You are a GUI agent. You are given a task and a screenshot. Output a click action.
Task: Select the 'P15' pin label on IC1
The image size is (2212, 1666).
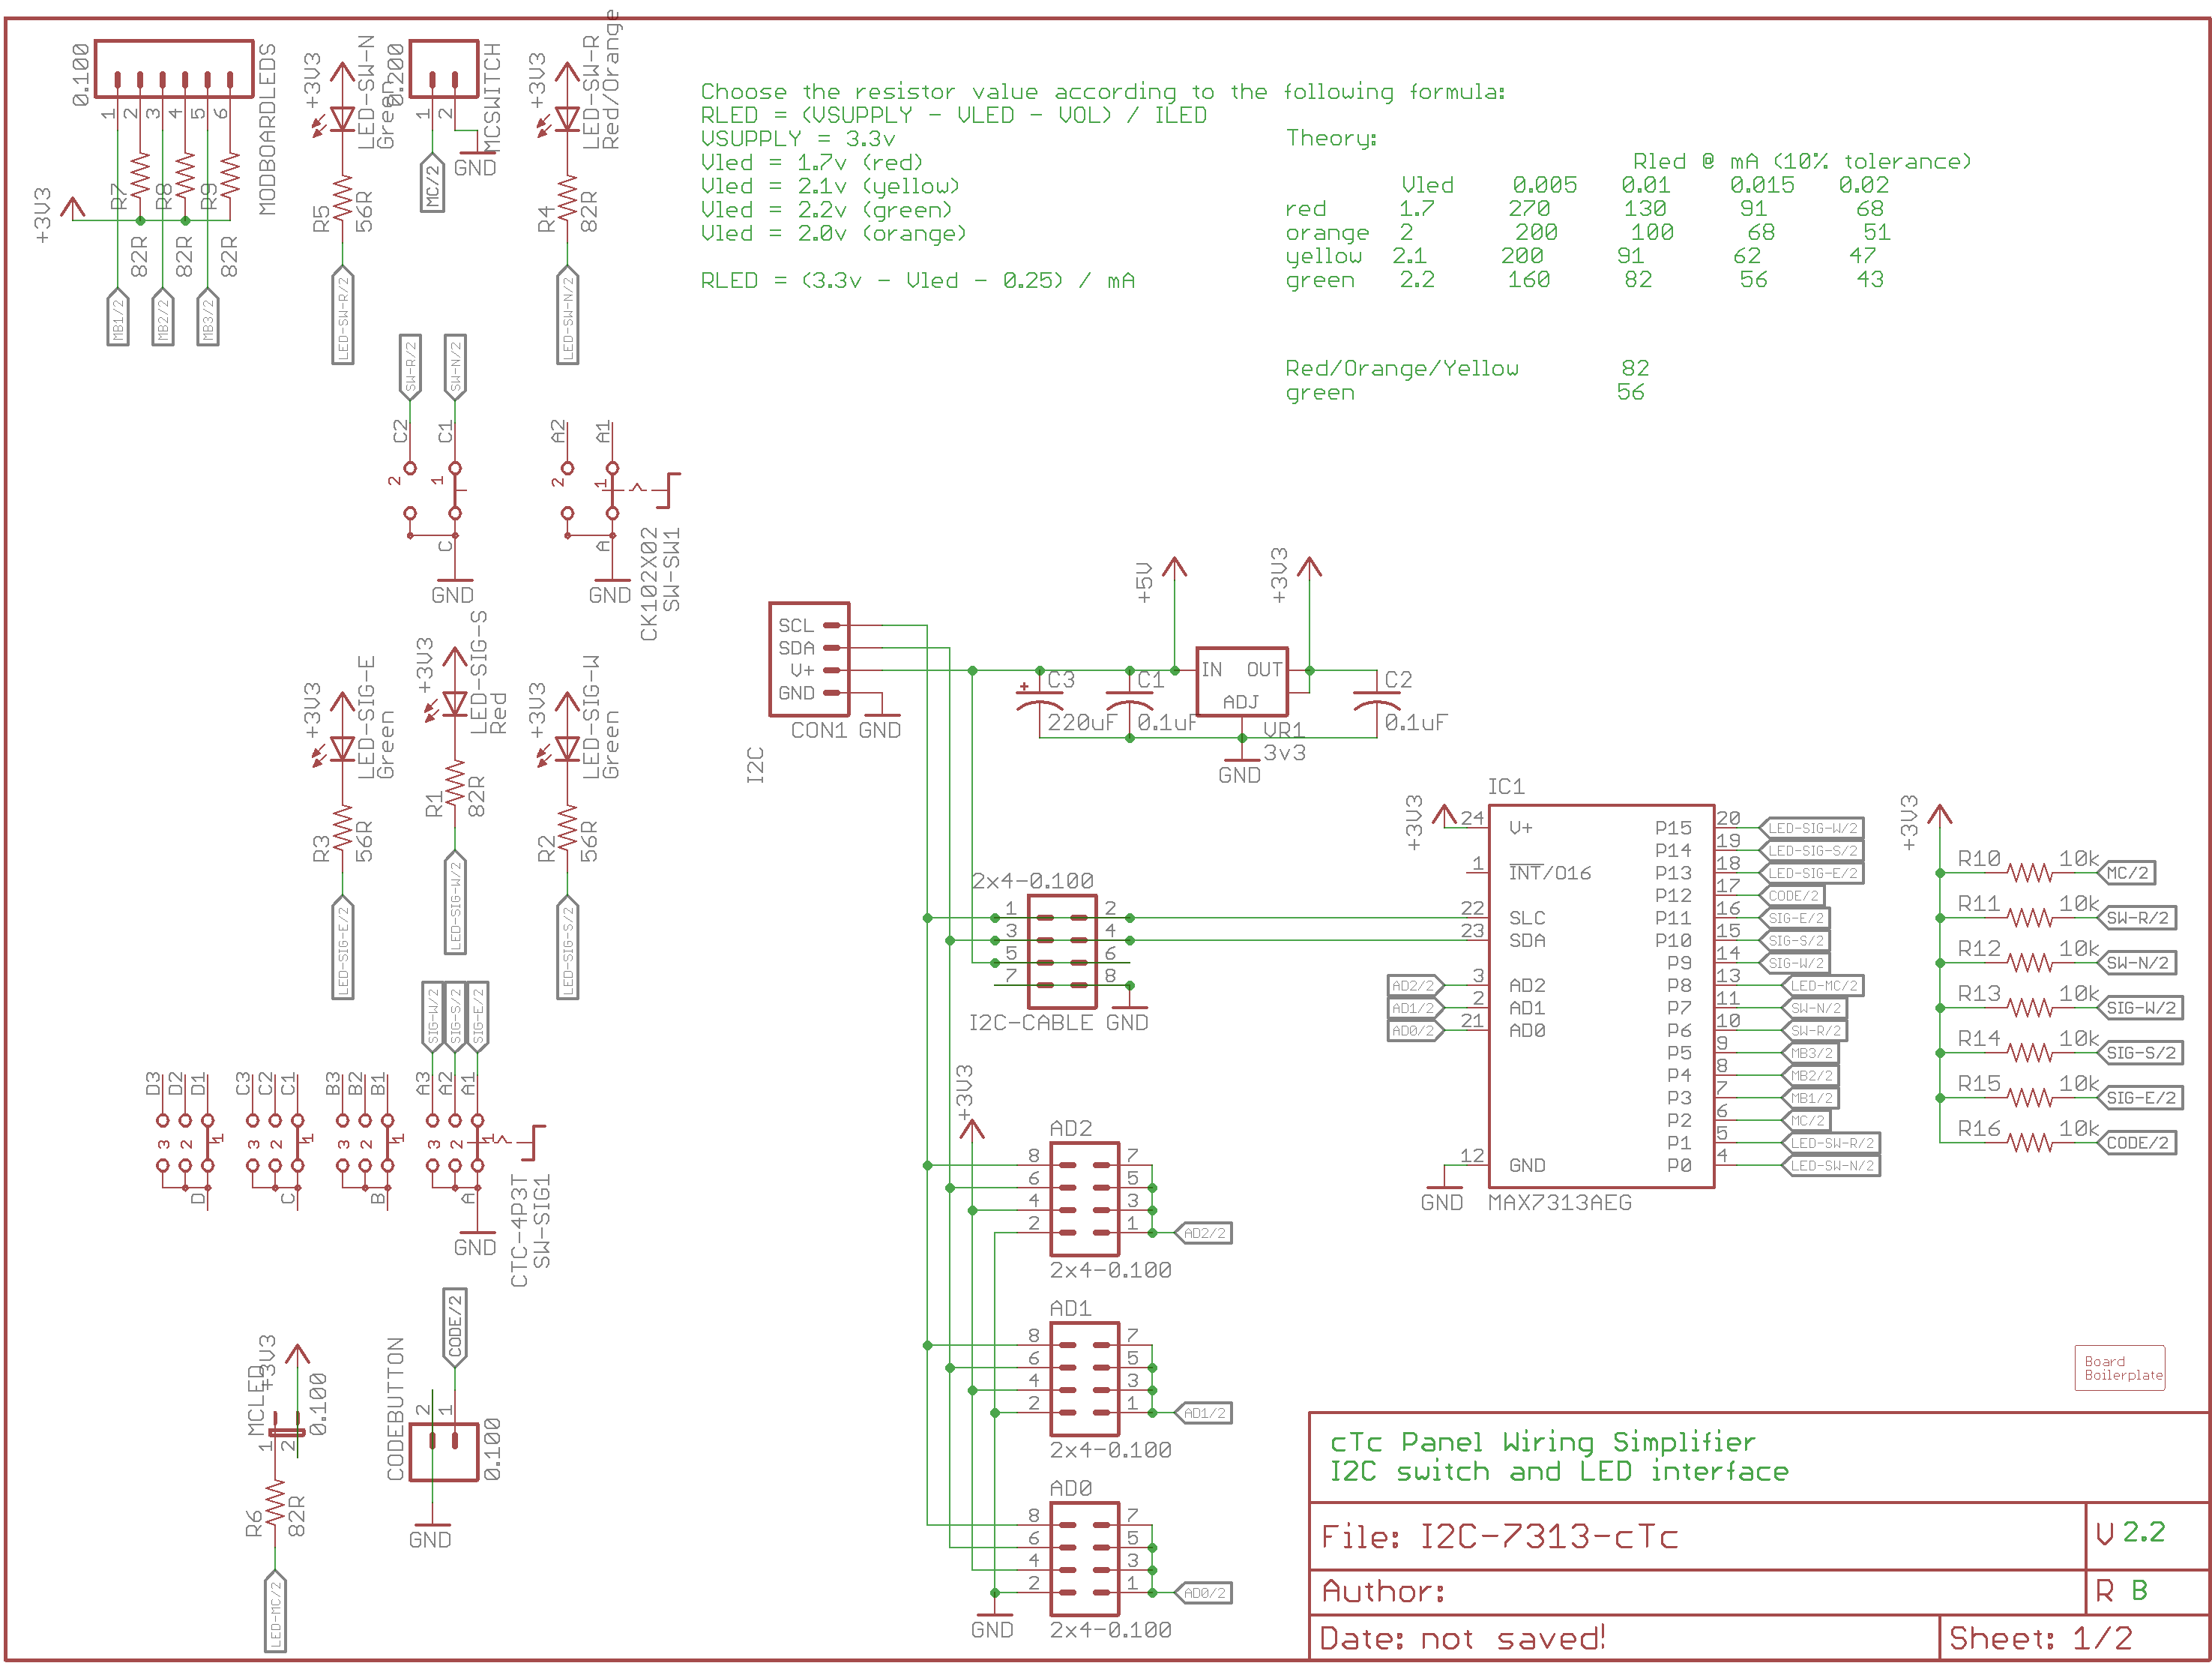[x=1673, y=828]
